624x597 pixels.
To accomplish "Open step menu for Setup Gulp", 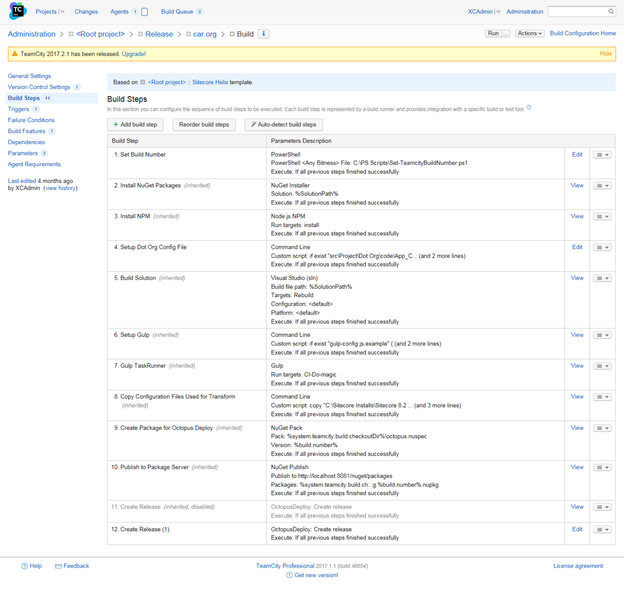I will (602, 335).
